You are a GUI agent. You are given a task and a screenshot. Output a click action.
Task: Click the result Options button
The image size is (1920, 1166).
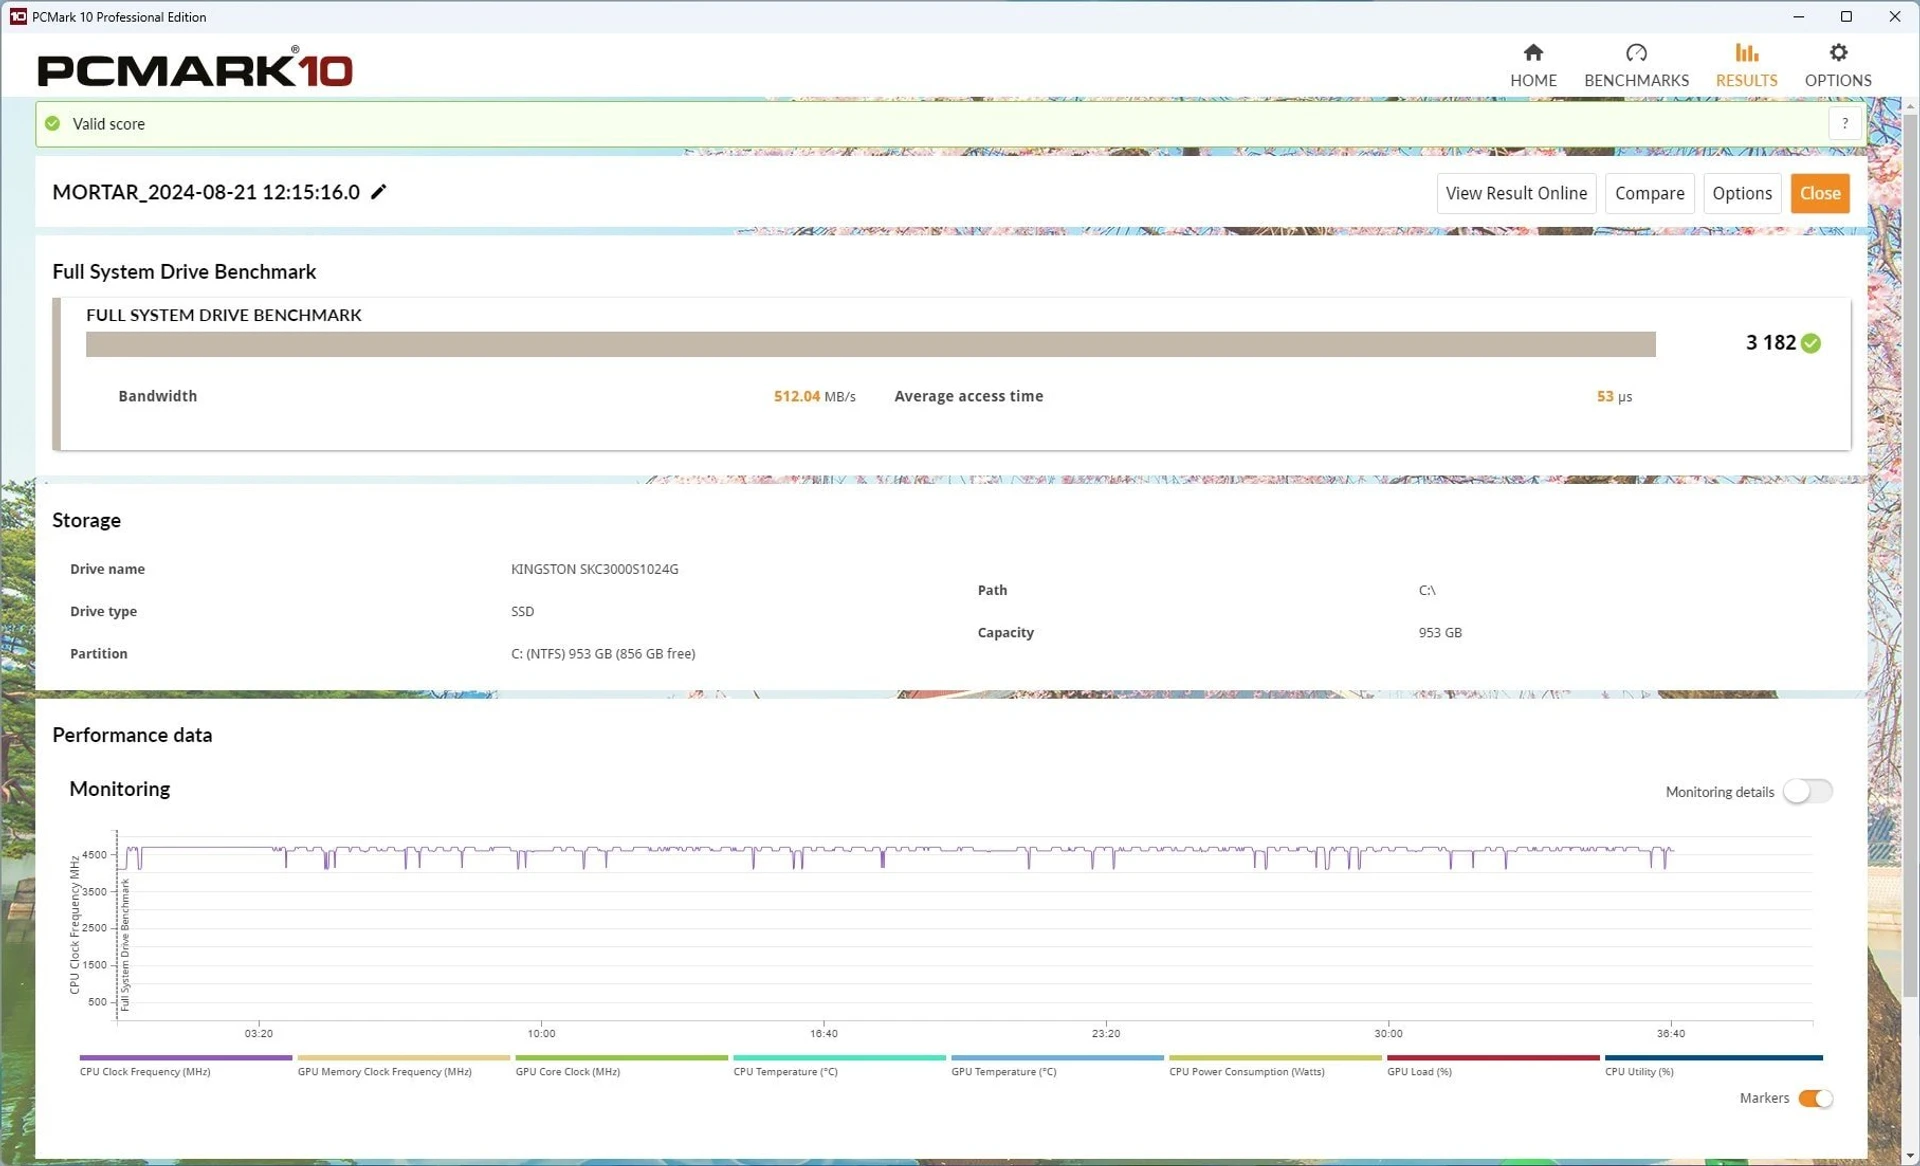[x=1742, y=193]
